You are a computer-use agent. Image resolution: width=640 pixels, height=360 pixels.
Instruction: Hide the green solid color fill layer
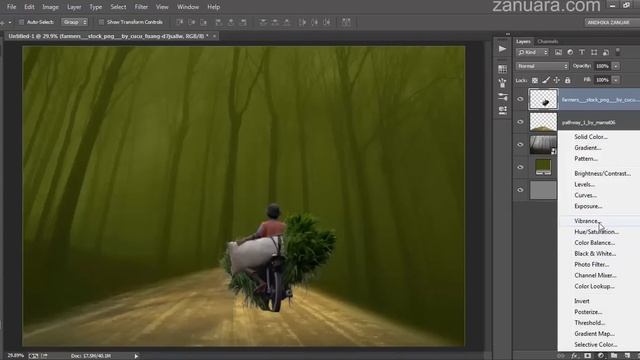coord(520,167)
